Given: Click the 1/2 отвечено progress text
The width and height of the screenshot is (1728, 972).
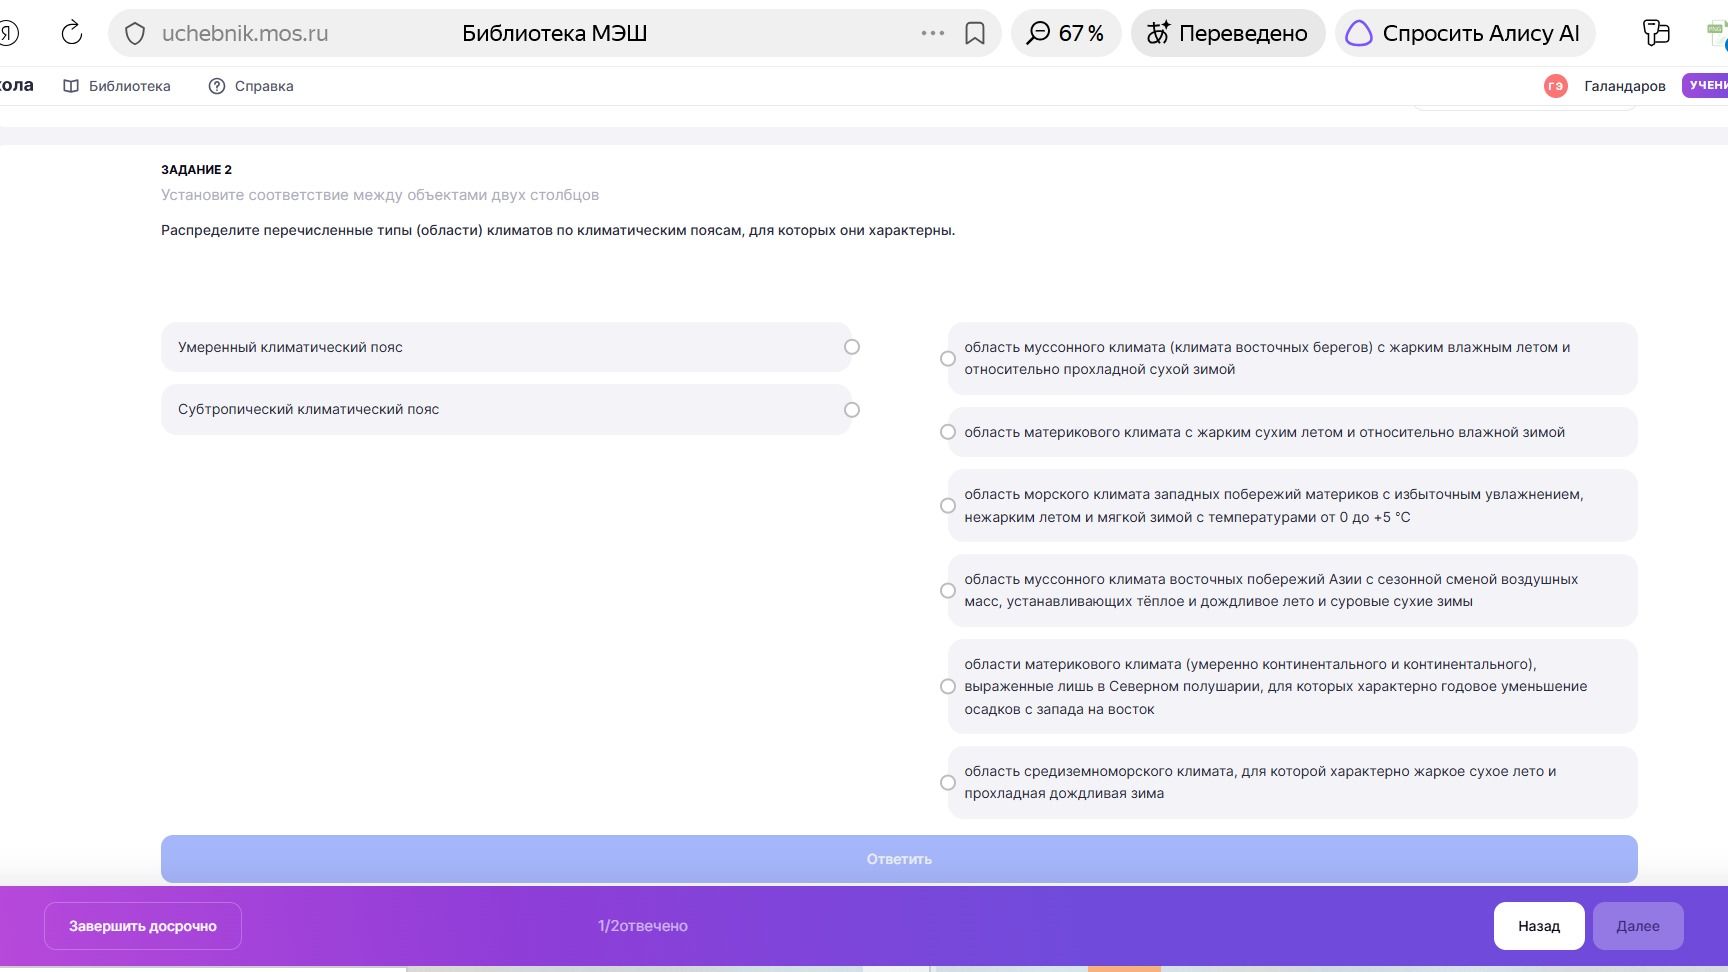Looking at the screenshot, I should (643, 926).
